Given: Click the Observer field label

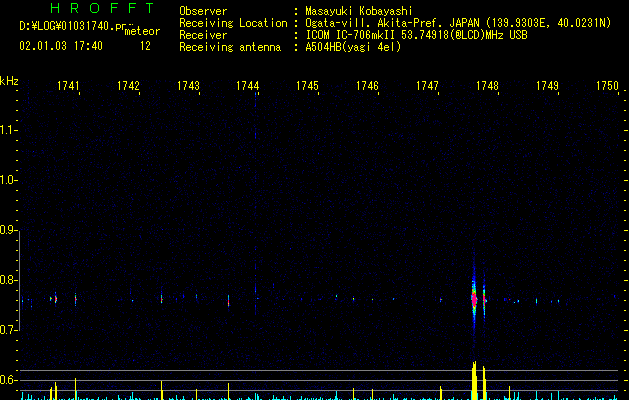Looking at the screenshot, I should tap(203, 11).
